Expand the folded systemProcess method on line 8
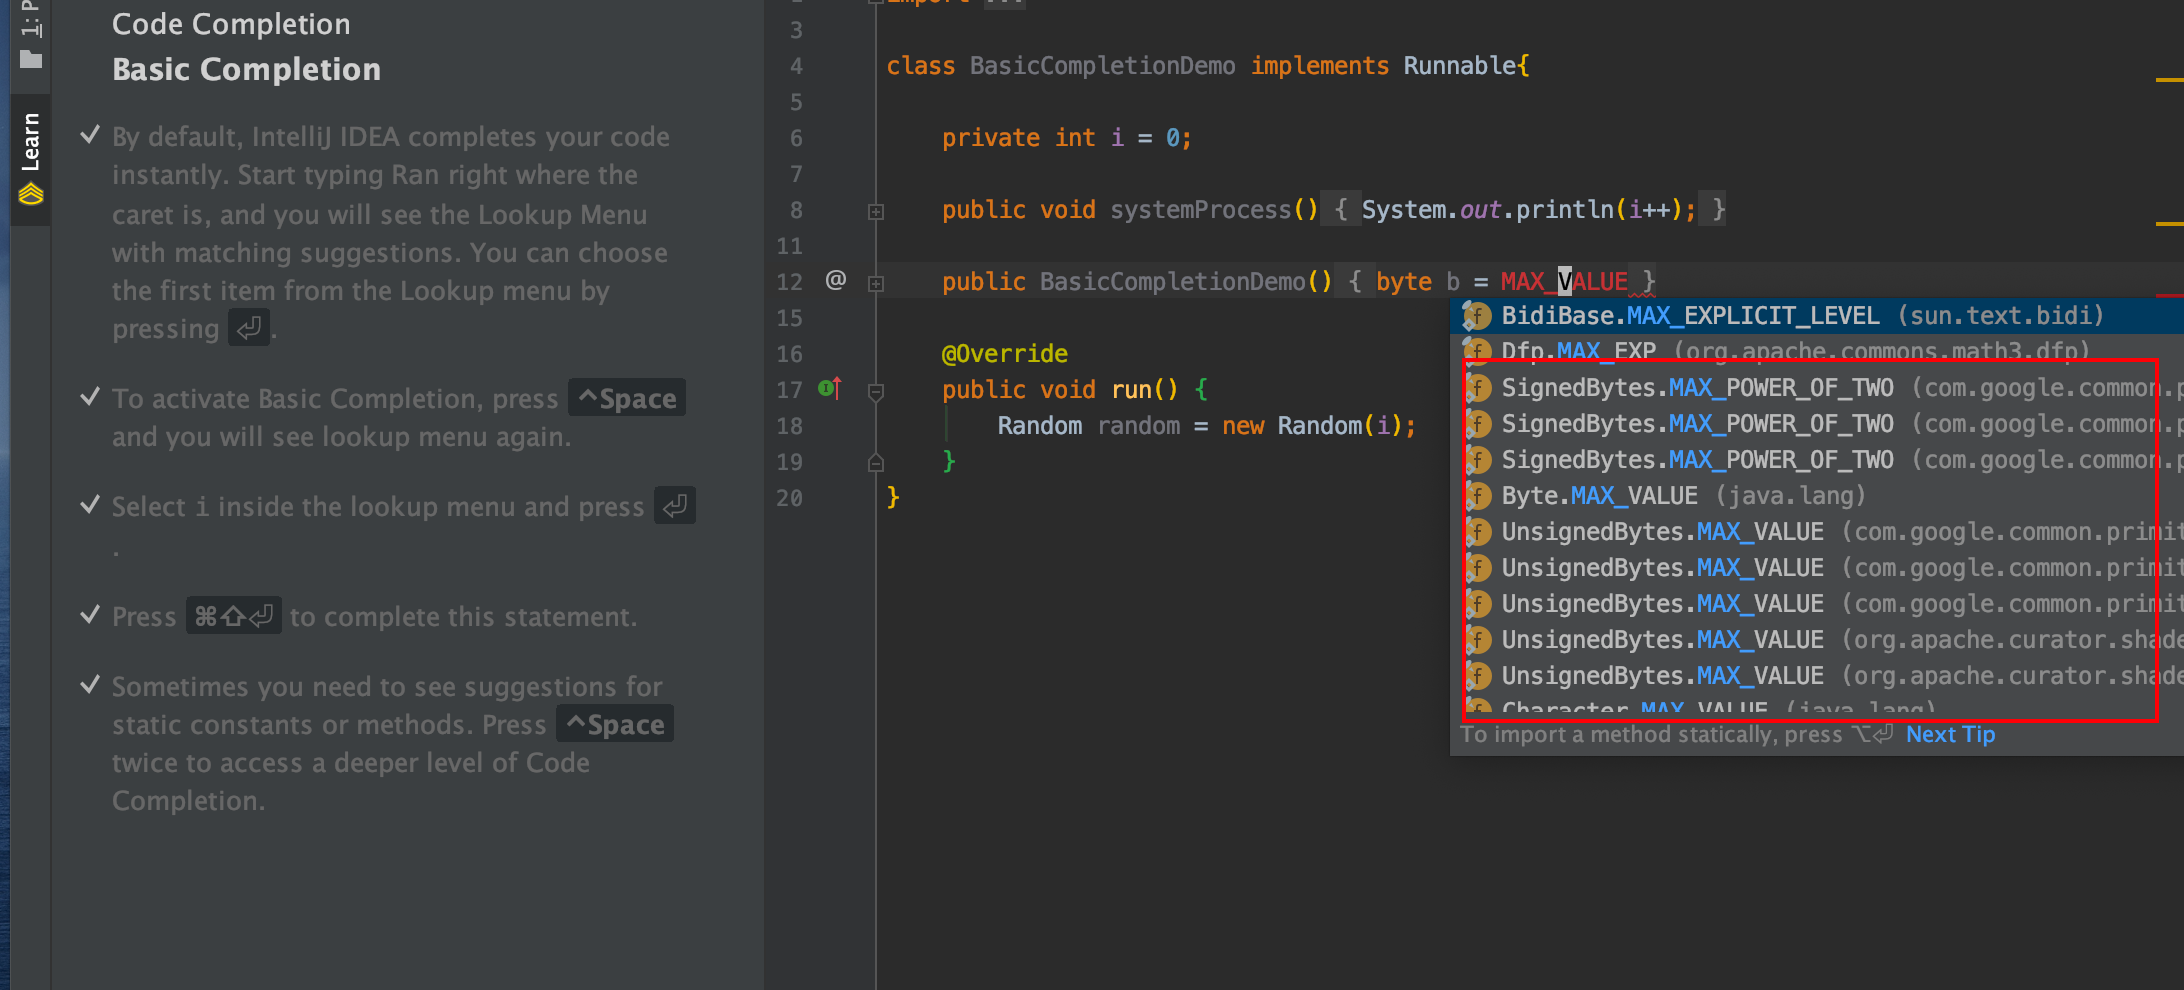2184x990 pixels. click(x=876, y=211)
